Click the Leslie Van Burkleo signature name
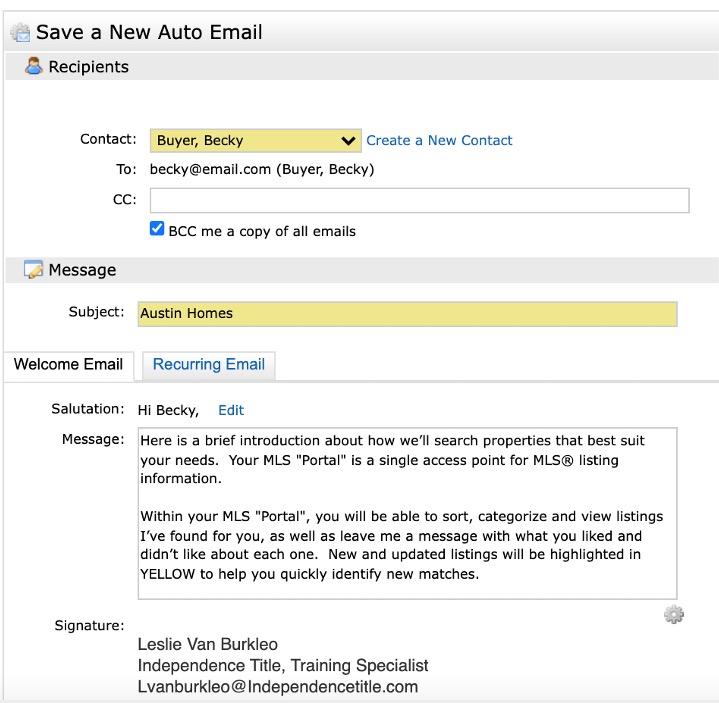Image resolution: width=719 pixels, height=703 pixels. (207, 644)
